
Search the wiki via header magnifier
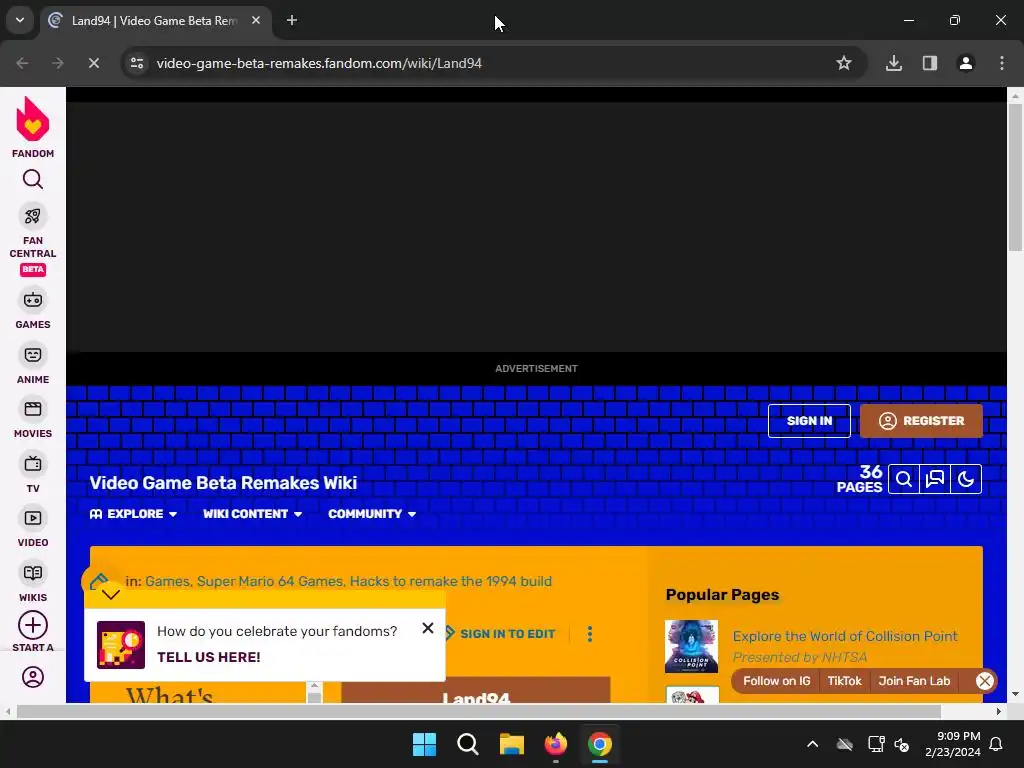coord(904,479)
